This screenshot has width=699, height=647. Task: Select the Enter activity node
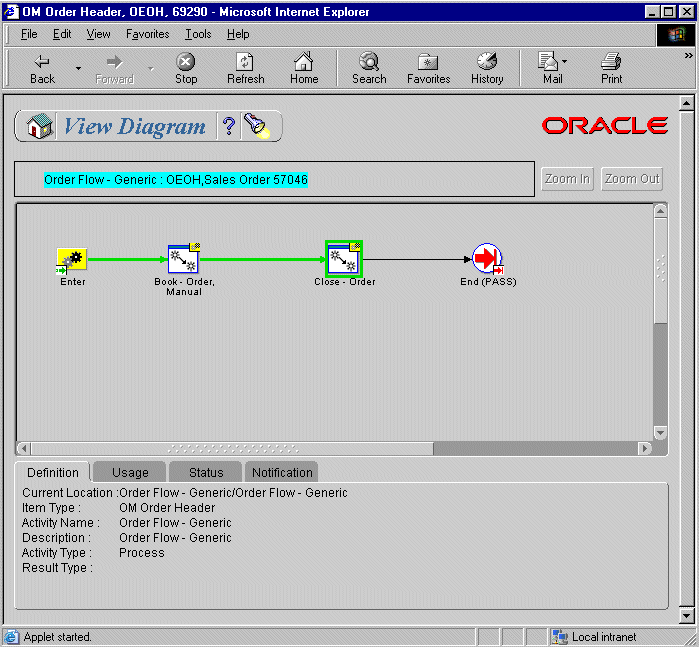coord(72,261)
